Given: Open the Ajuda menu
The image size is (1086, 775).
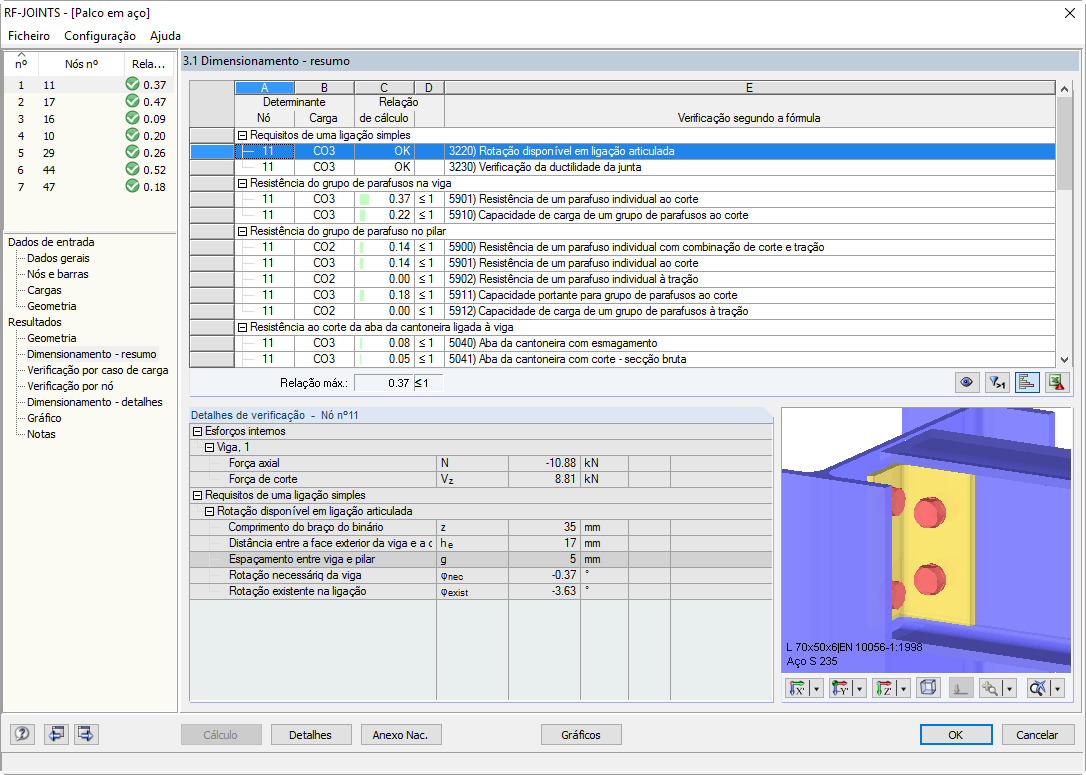Looking at the screenshot, I should pos(166,35).
